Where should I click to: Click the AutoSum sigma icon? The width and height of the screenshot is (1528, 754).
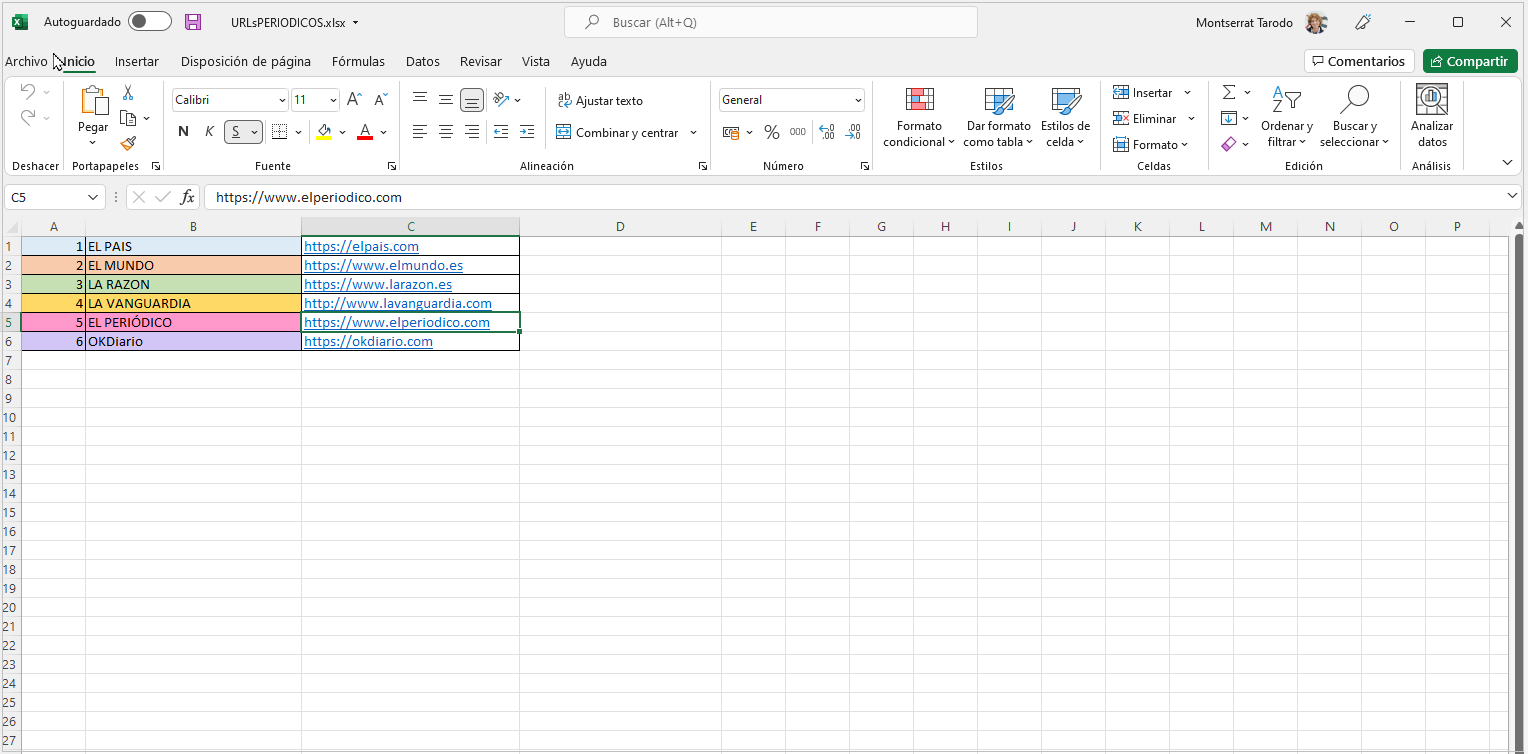1229,92
